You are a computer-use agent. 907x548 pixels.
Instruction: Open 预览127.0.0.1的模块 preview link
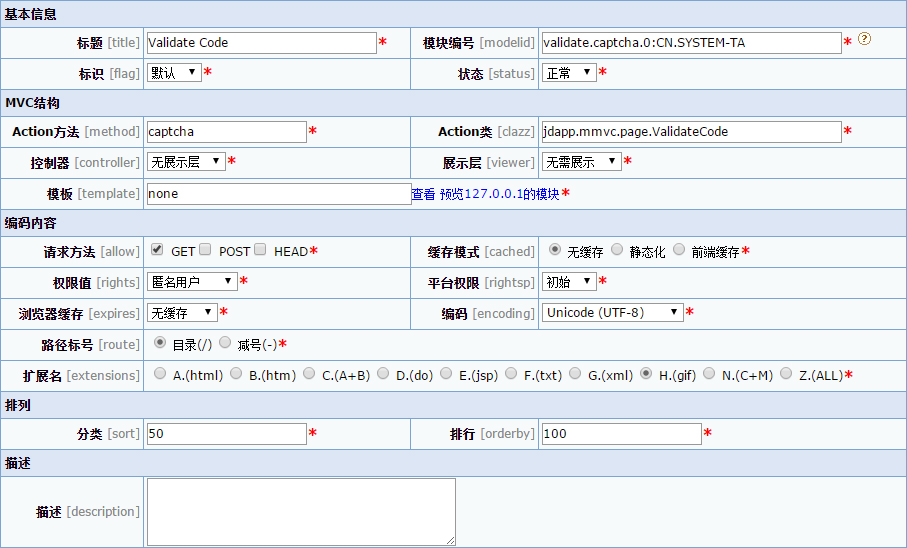point(499,194)
